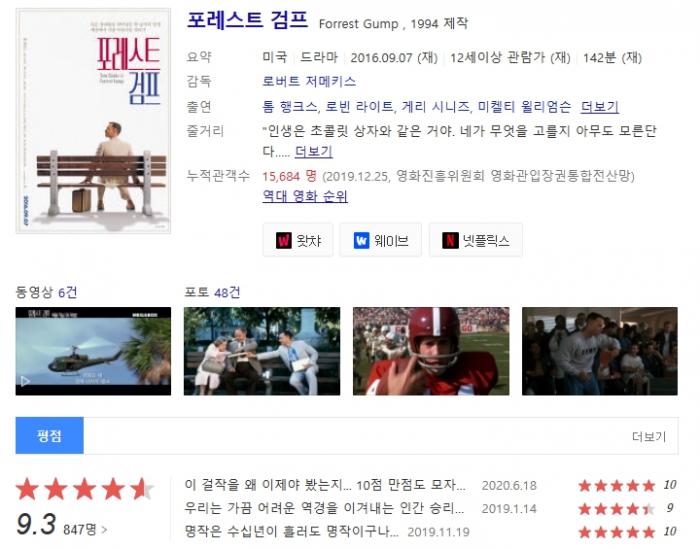700x549 pixels.
Task: Open more ratings via 더보기
Action: [x=649, y=436]
